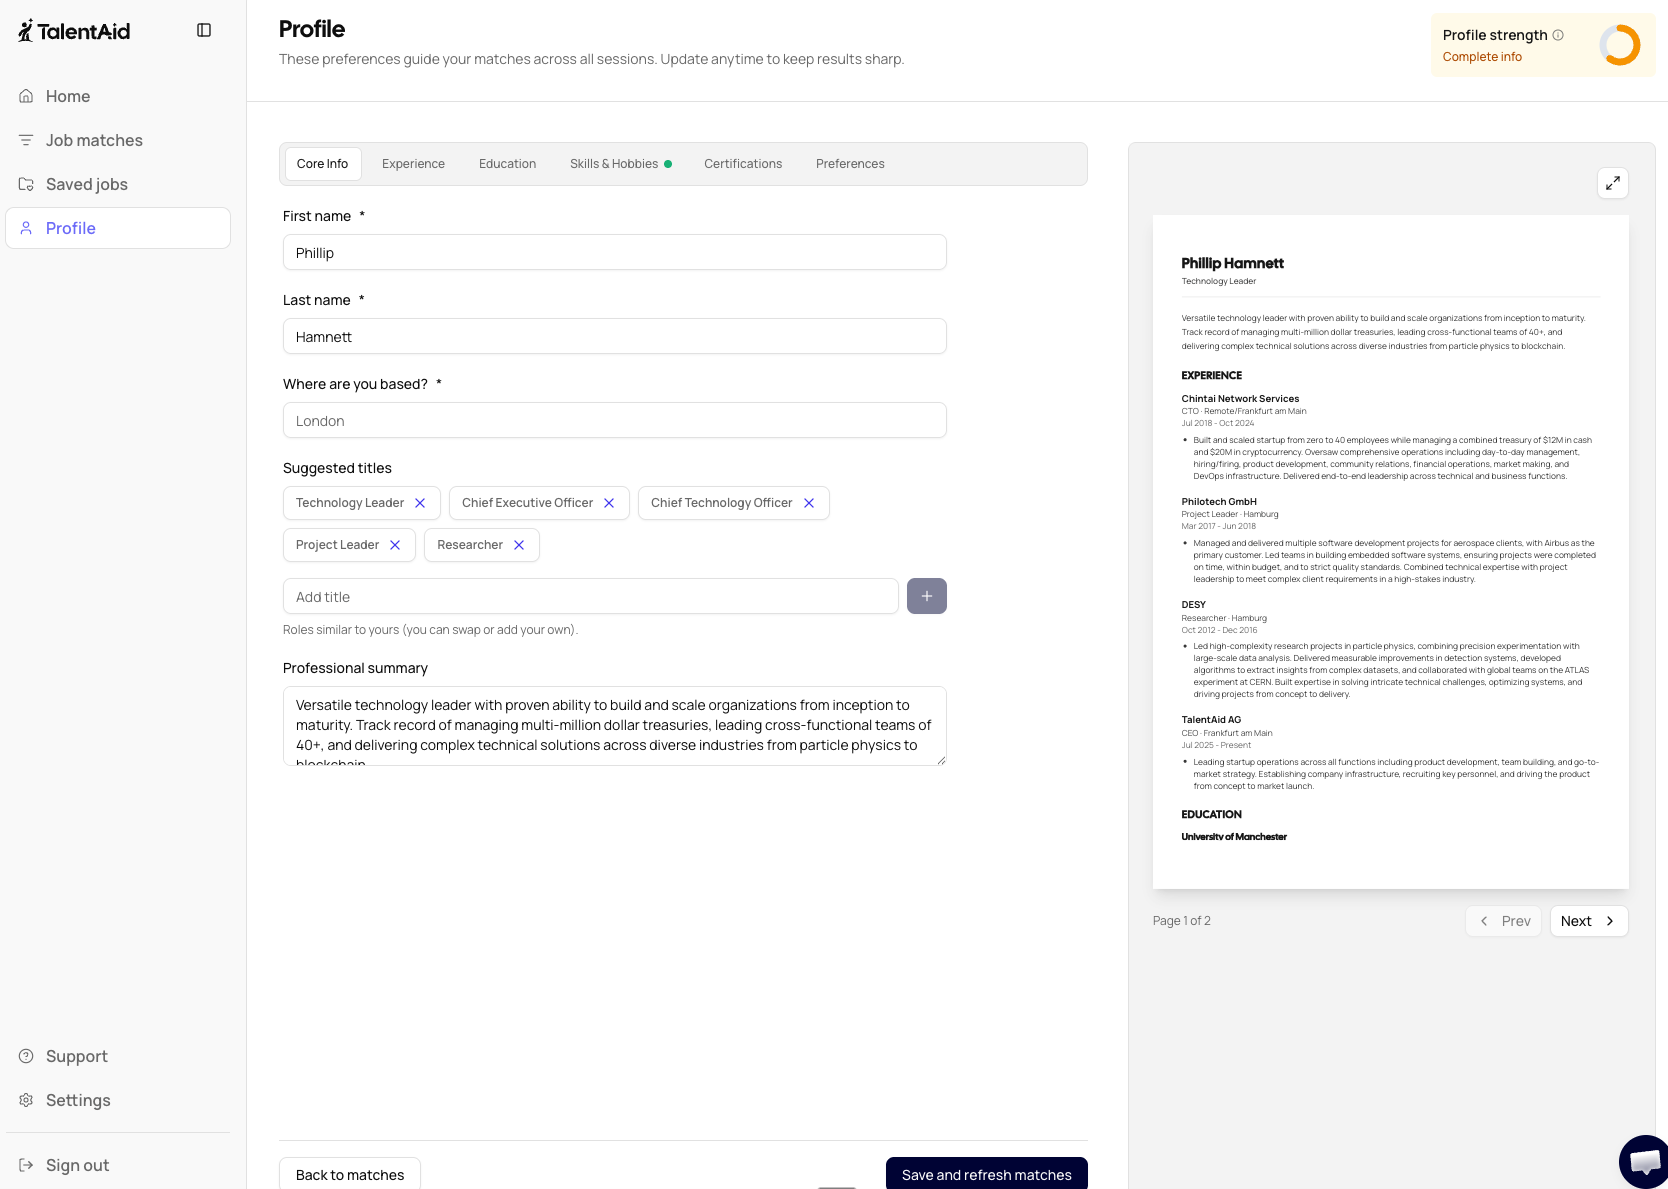The height and width of the screenshot is (1189, 1668).
Task: Go to the next resume page
Action: click(1589, 921)
